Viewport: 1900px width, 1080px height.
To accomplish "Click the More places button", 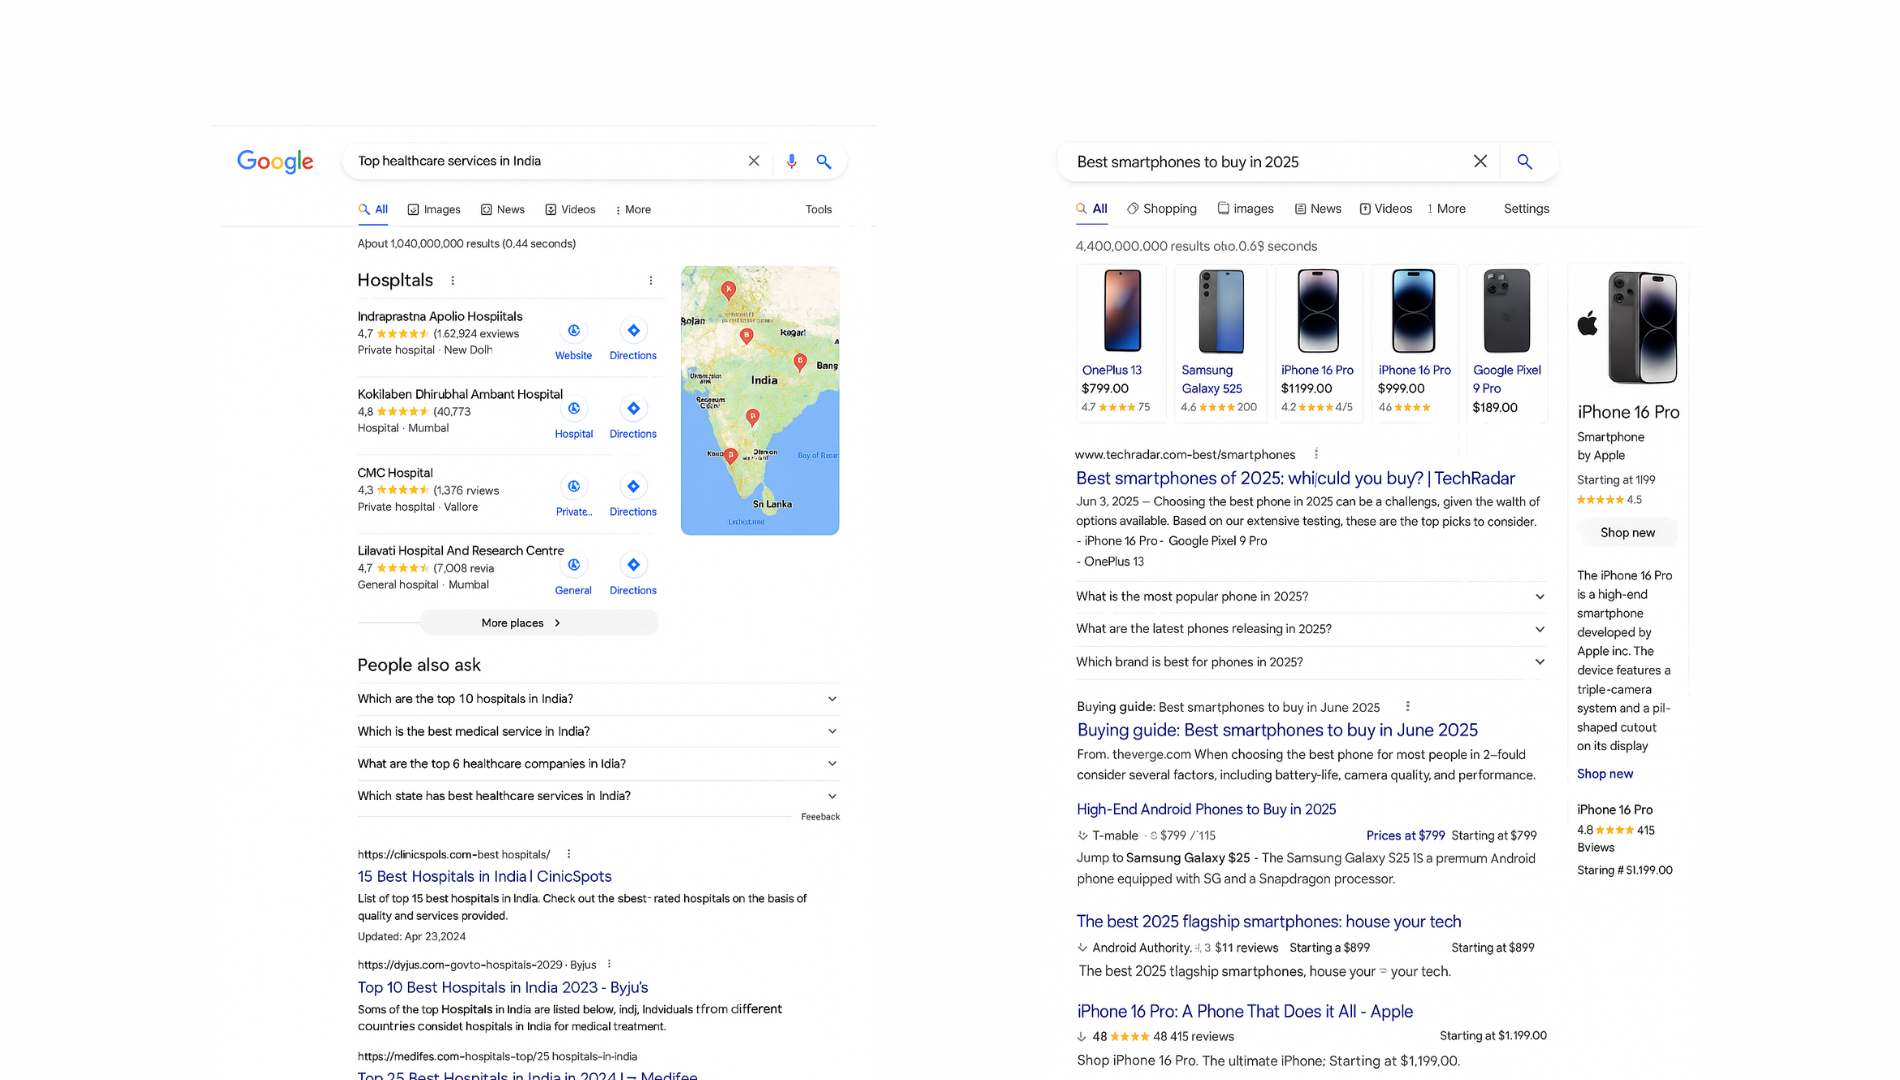I will tap(539, 623).
